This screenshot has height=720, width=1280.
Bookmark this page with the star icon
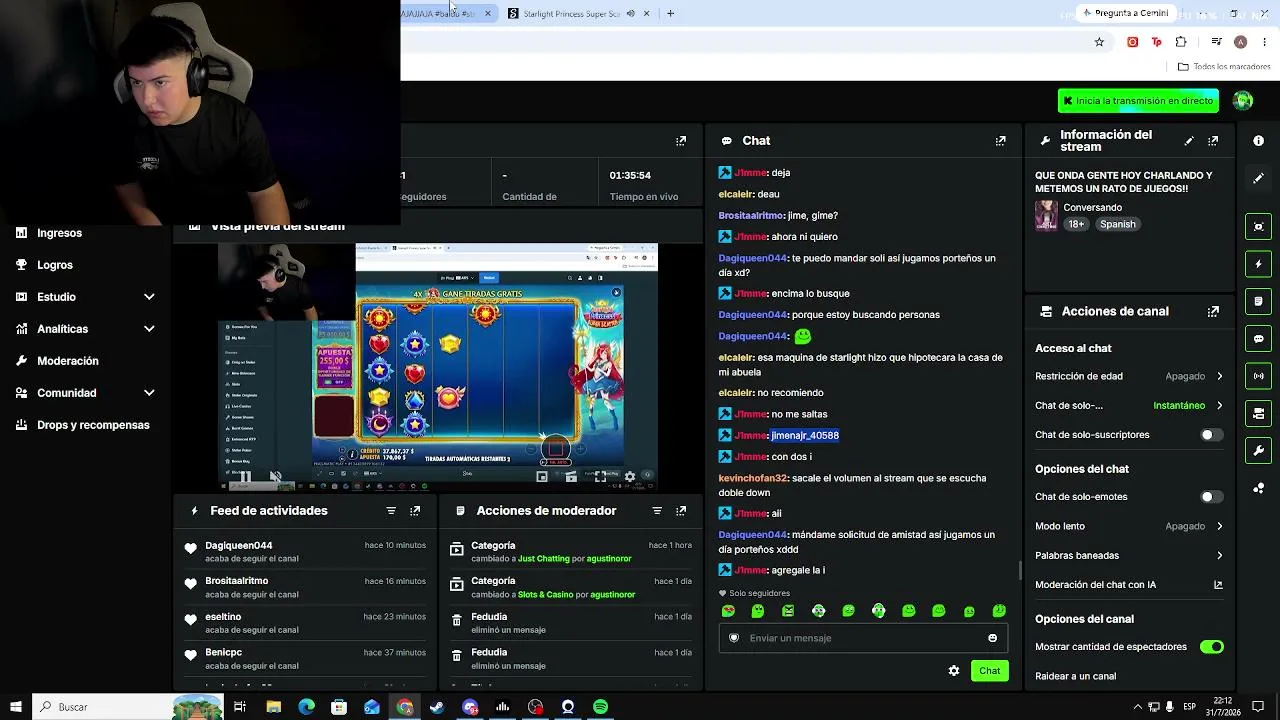(x=1099, y=42)
